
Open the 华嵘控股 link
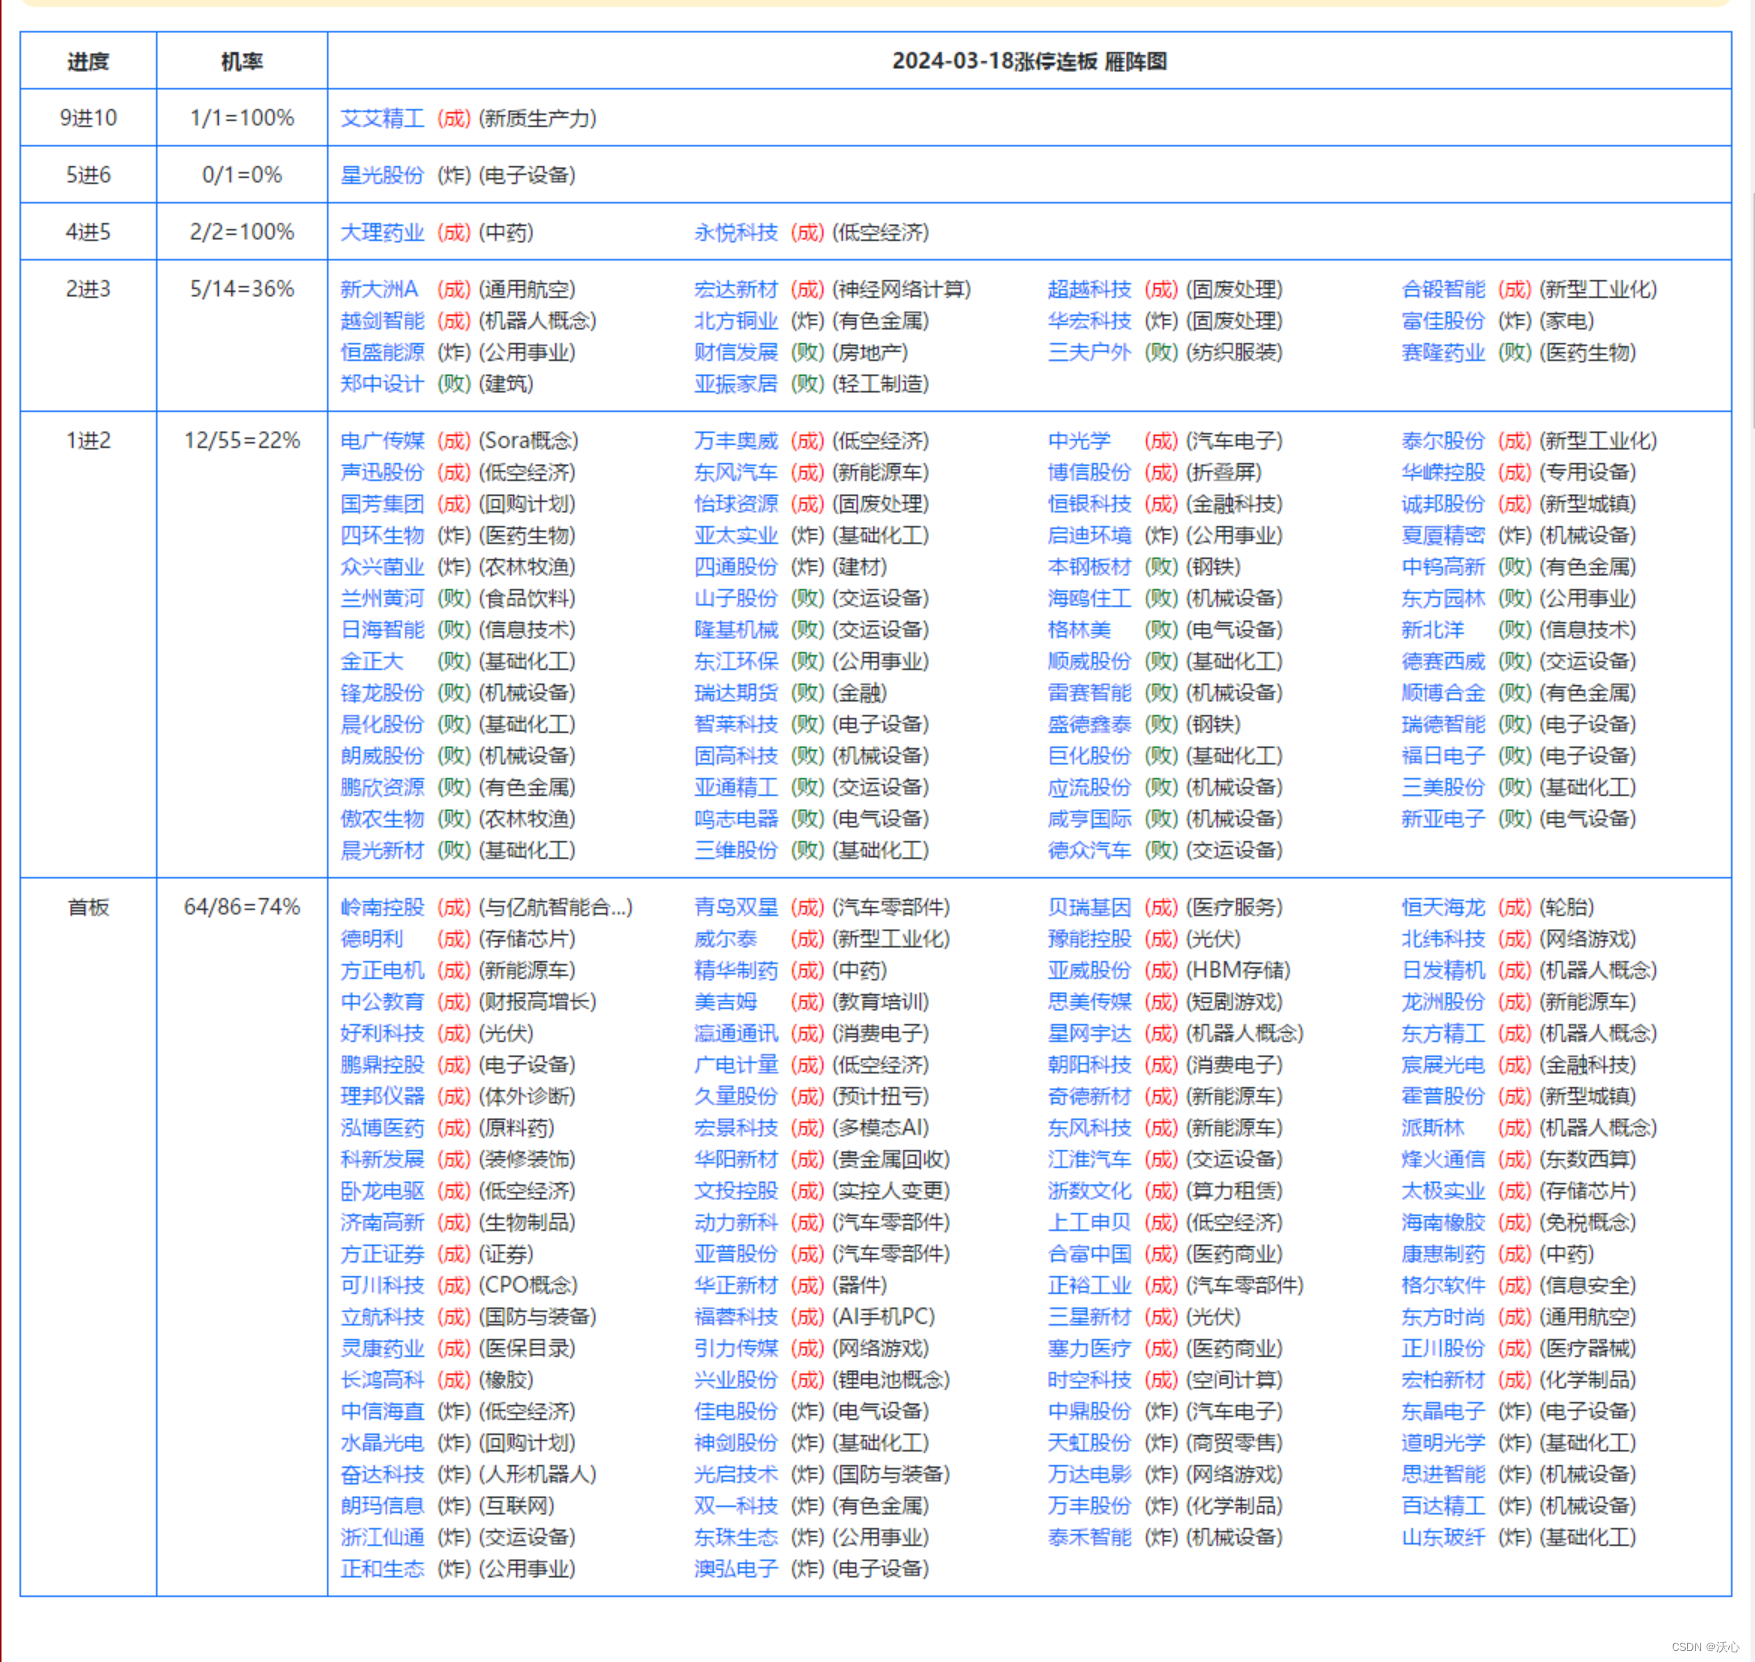click(x=1444, y=472)
